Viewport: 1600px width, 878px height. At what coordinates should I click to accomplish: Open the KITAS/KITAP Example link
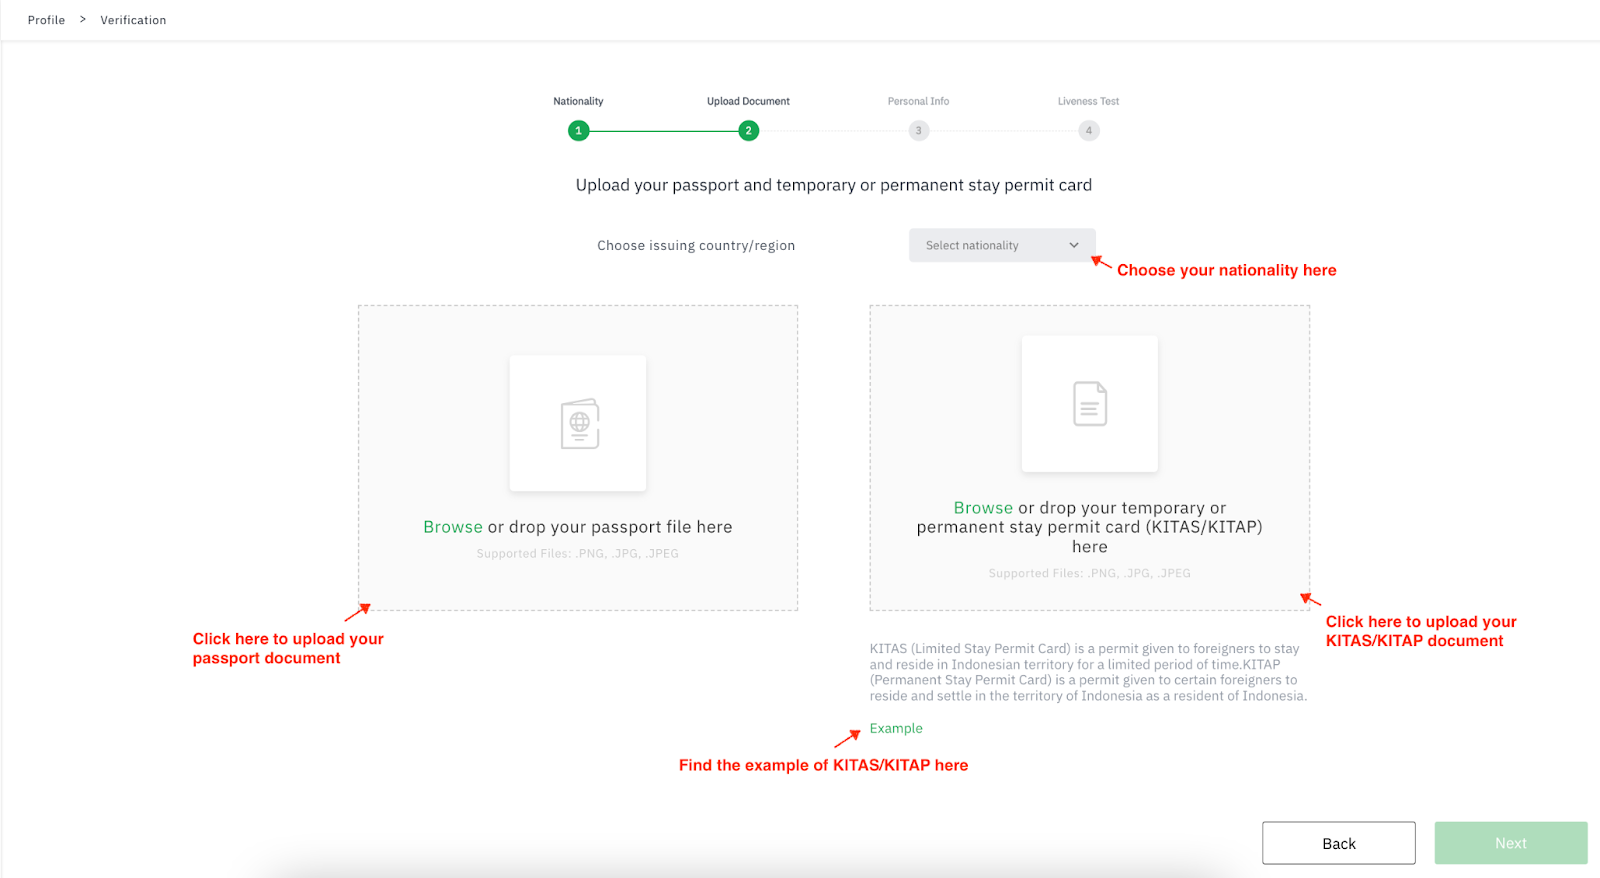(896, 729)
